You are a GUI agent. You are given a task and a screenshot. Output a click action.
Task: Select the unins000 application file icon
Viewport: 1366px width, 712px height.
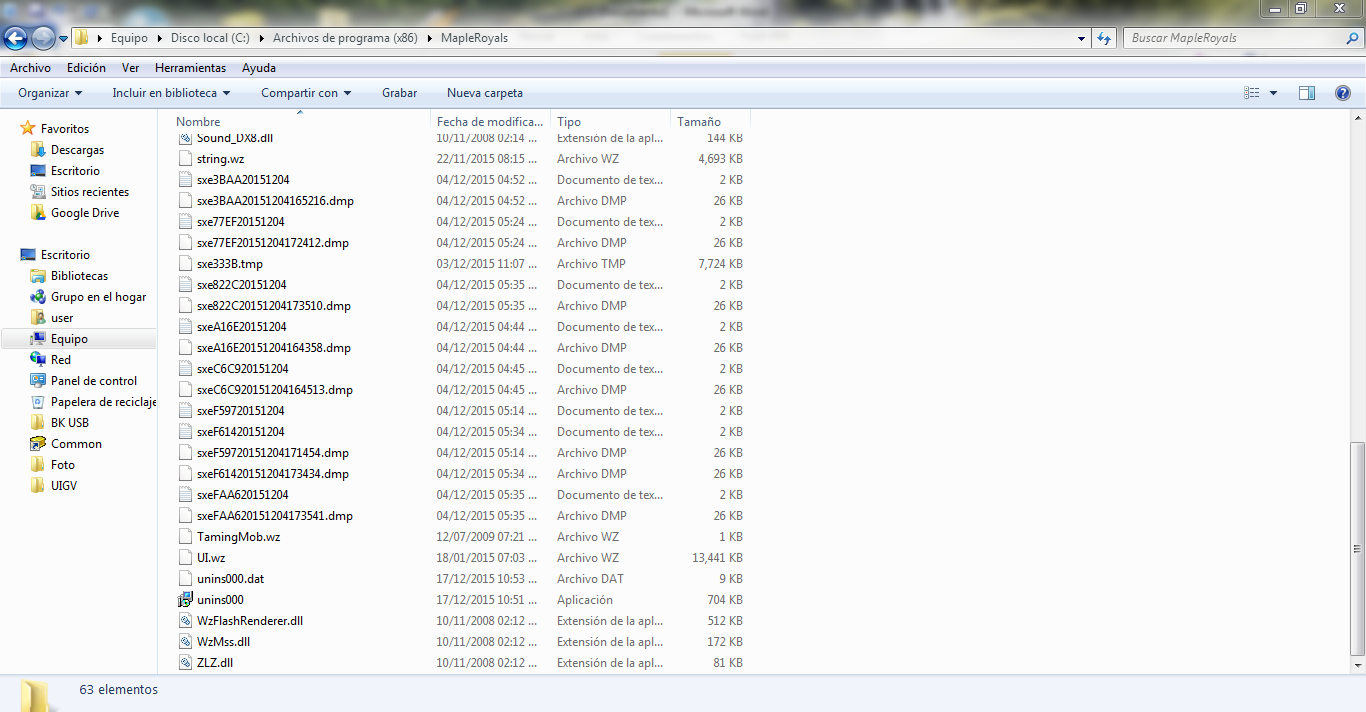pos(184,600)
